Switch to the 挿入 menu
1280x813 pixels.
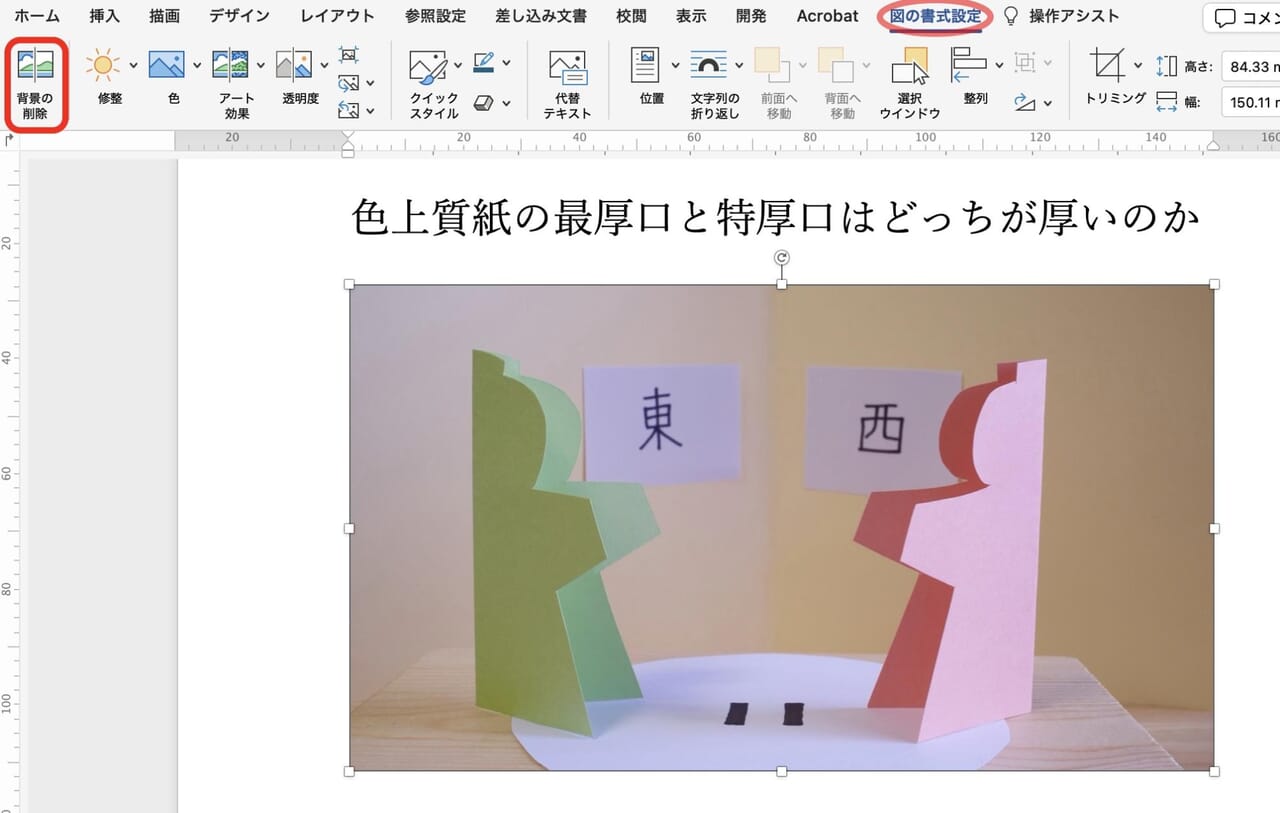(x=105, y=16)
